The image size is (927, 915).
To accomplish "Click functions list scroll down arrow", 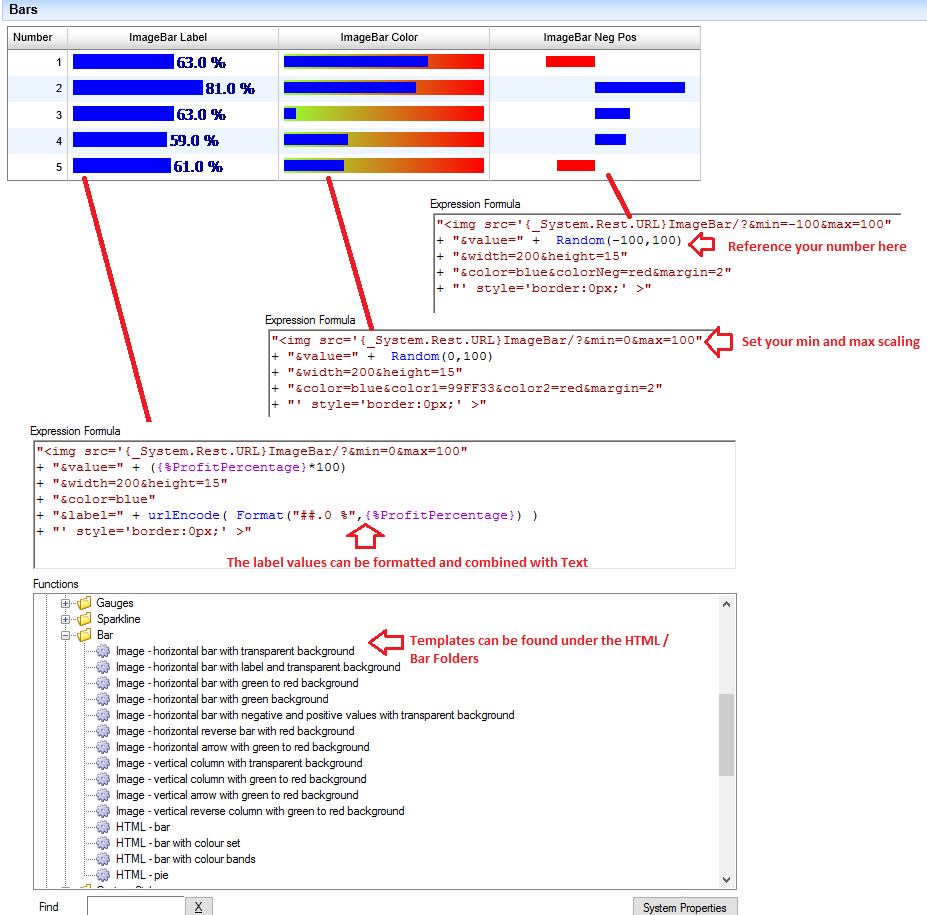I will pos(727,880).
